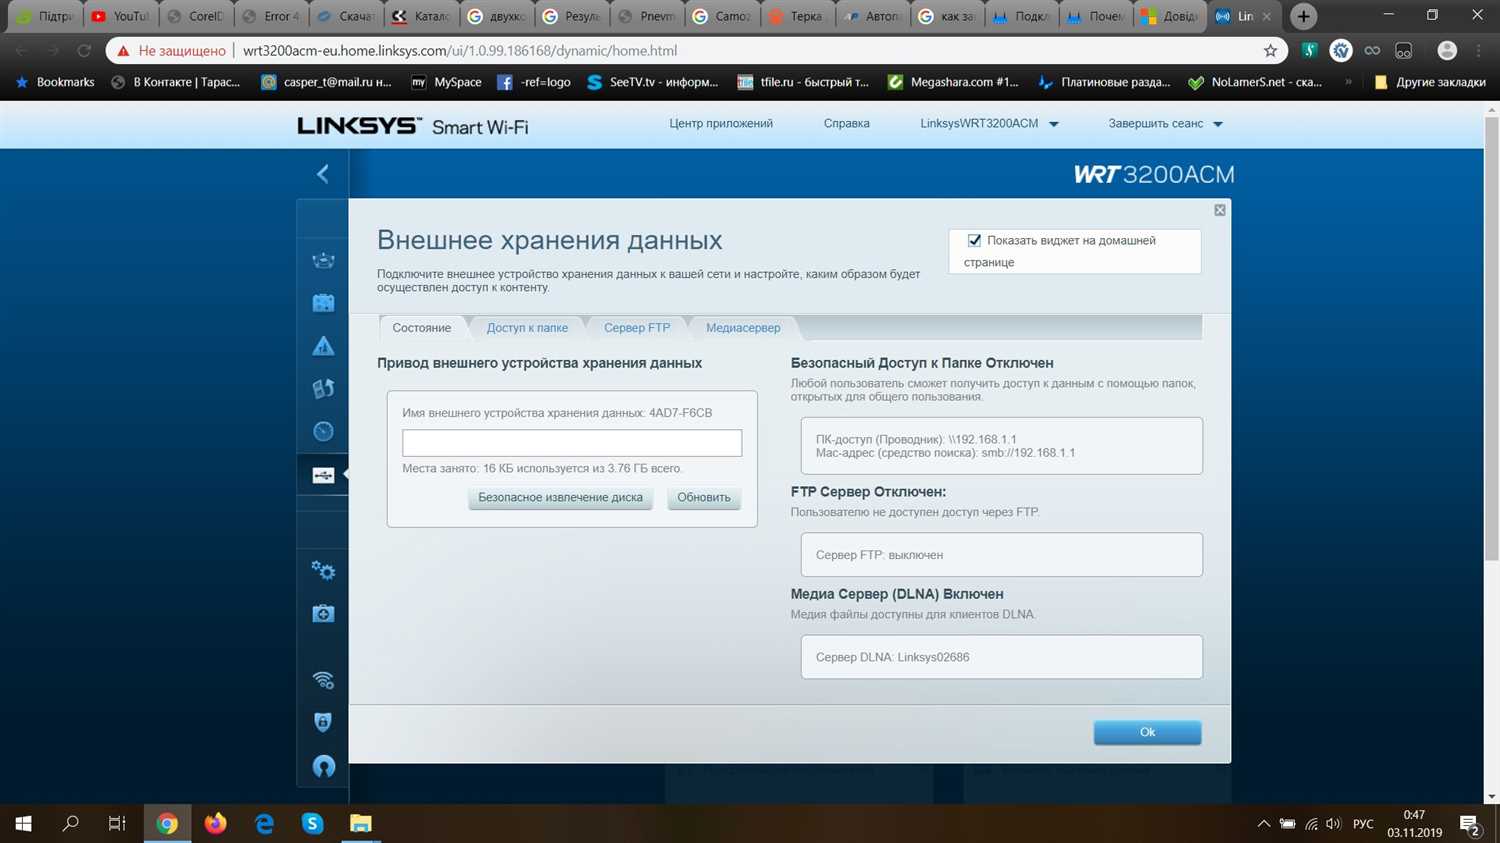This screenshot has width=1500, height=843.
Task: Switch to the 'Сервер FTP' tab
Action: (637, 328)
